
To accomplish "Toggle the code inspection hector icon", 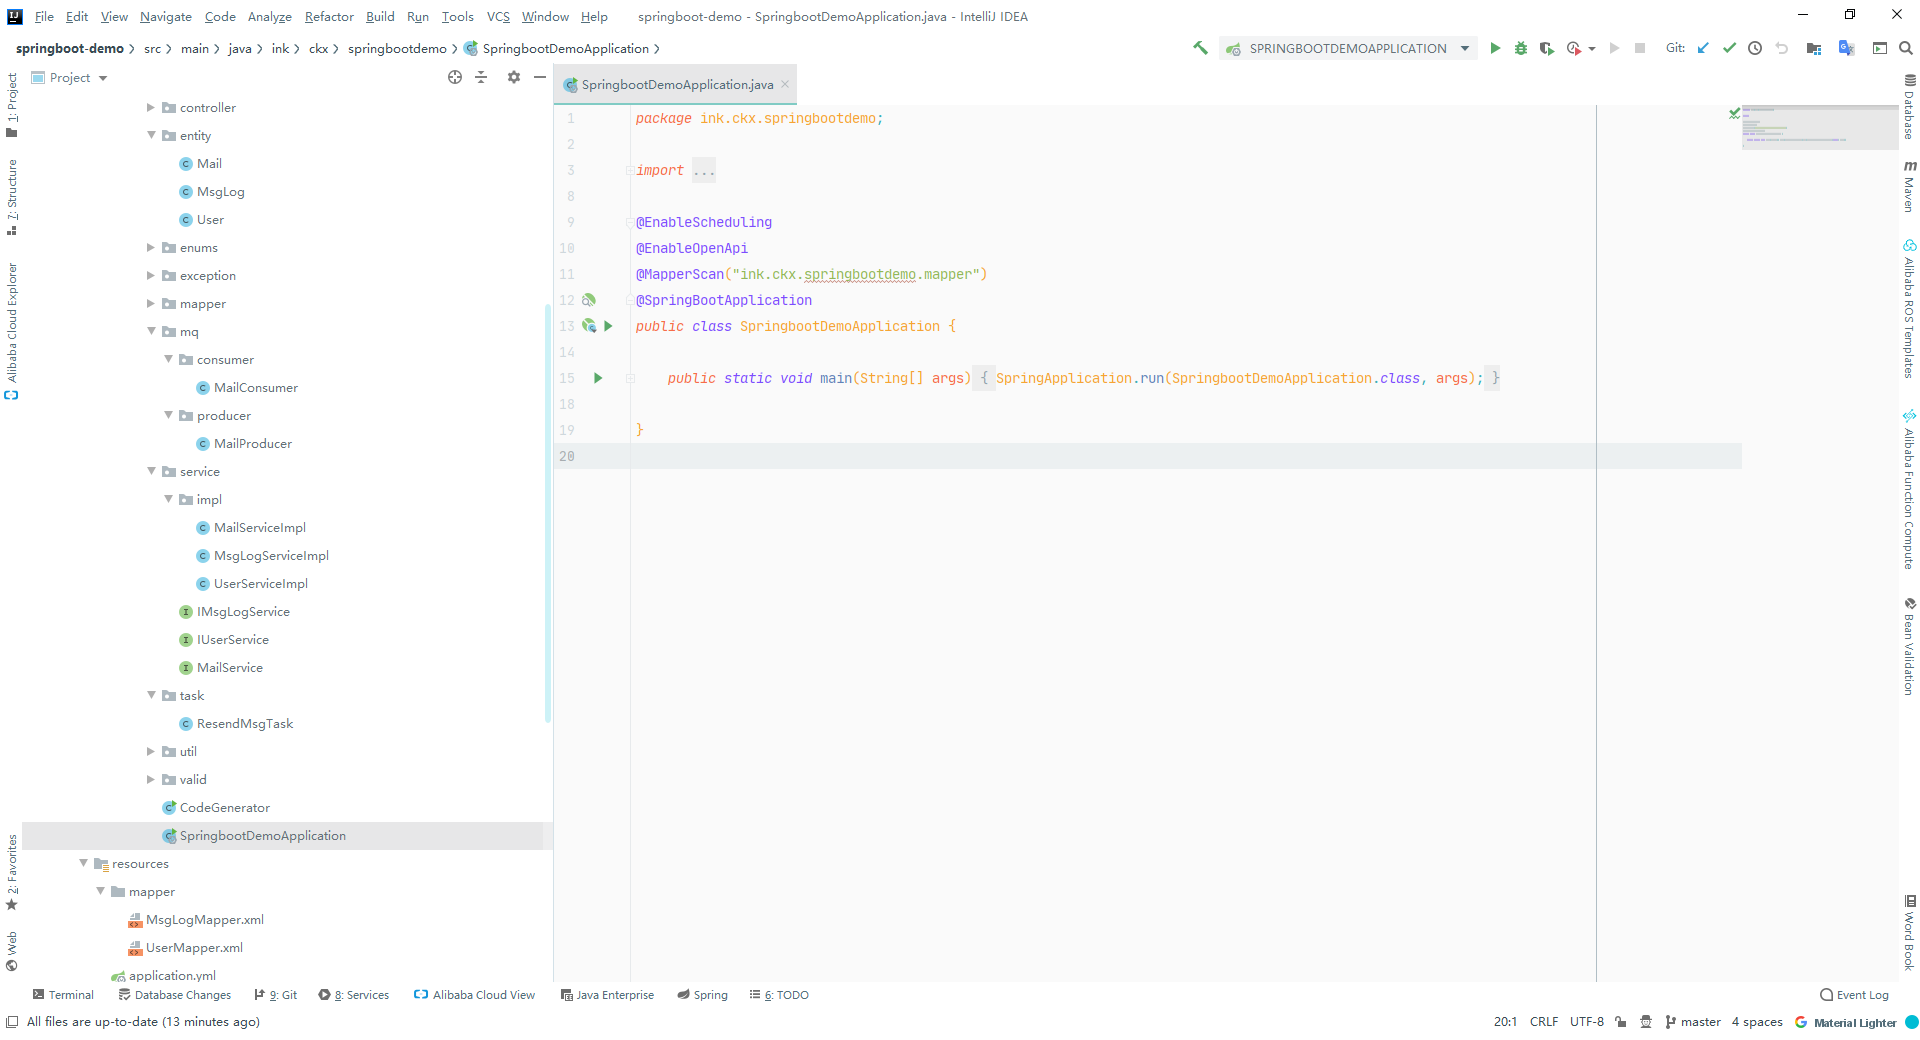I will 1646,1022.
